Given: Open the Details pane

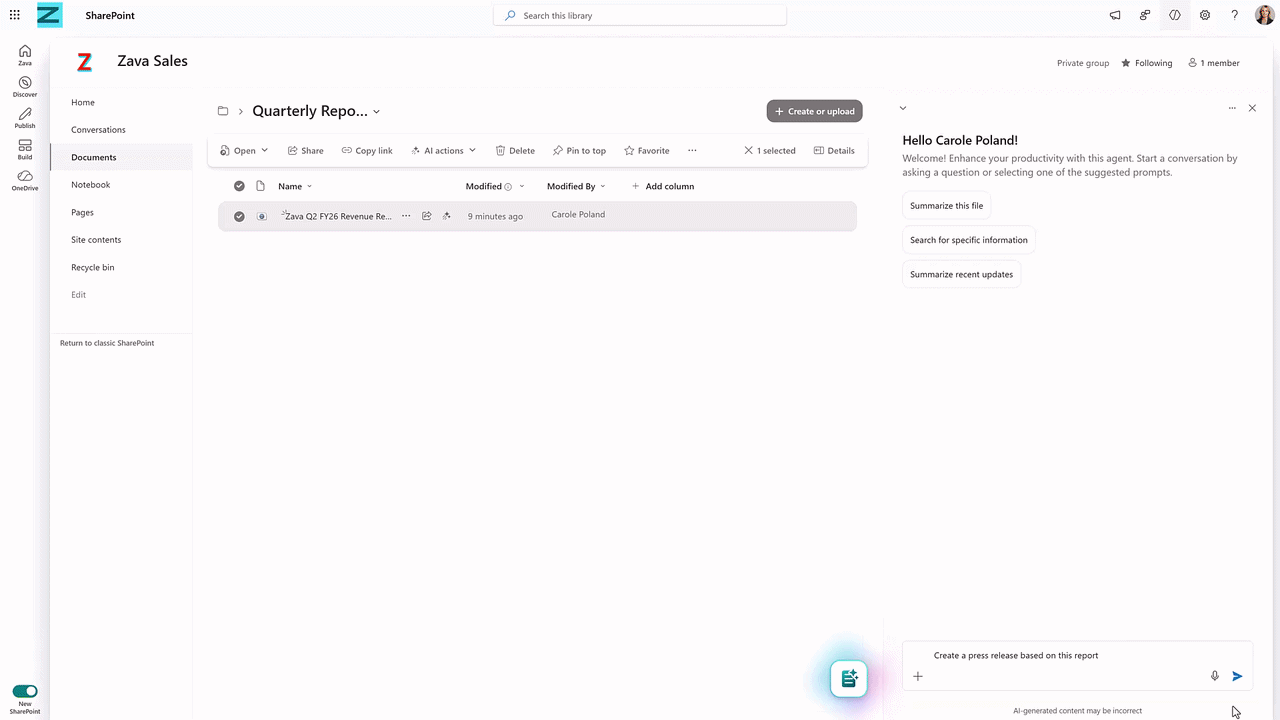Looking at the screenshot, I should coord(834,150).
